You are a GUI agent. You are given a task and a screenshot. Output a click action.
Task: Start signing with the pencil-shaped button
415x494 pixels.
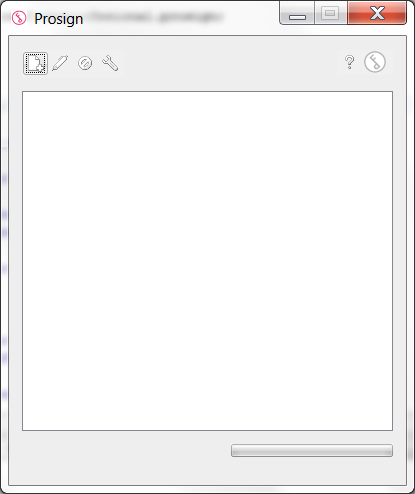click(x=60, y=63)
